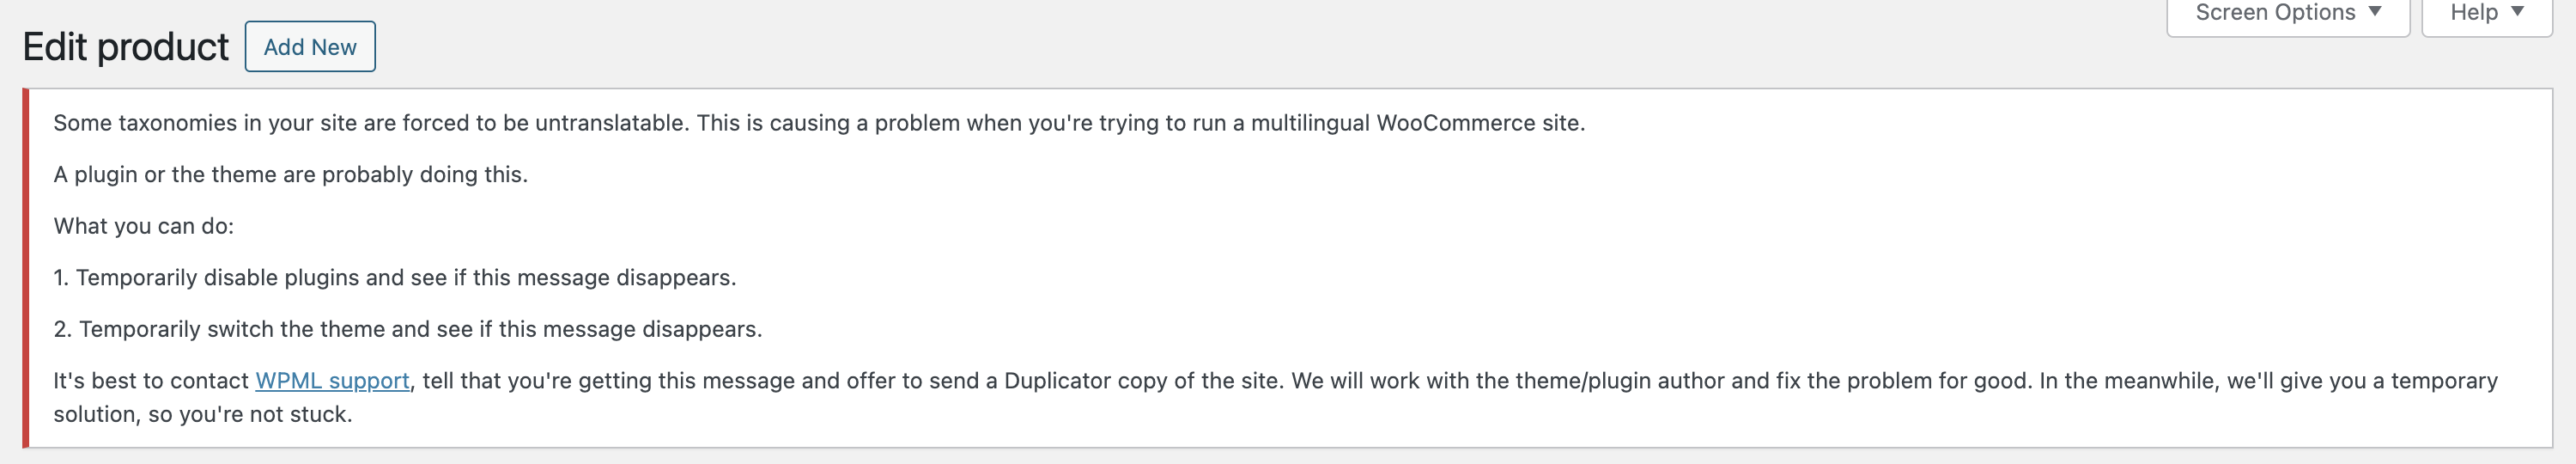Open the Screen Options panel tab

click(x=2288, y=14)
